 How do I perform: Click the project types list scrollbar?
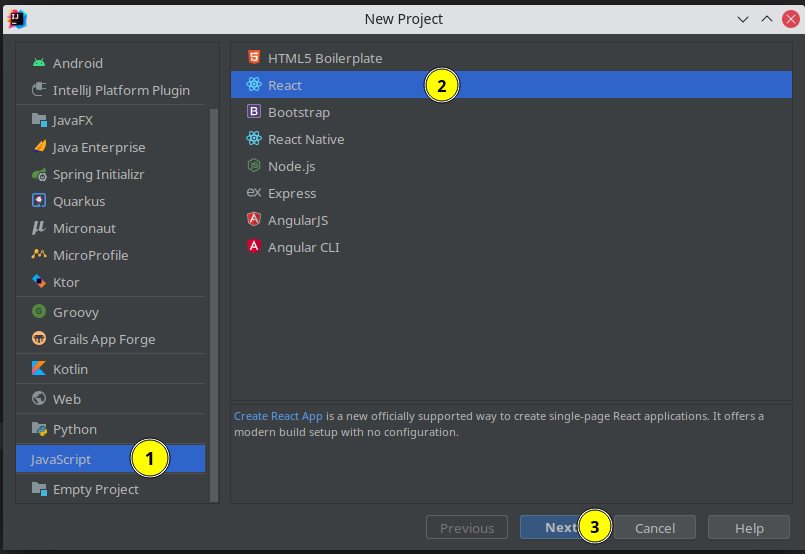[x=213, y=300]
